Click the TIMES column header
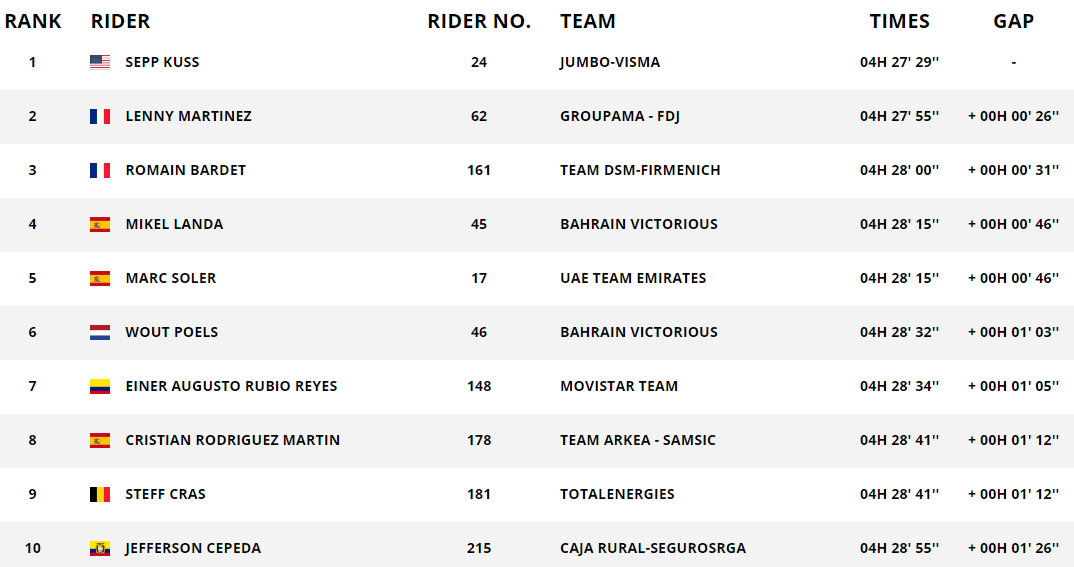 point(899,21)
